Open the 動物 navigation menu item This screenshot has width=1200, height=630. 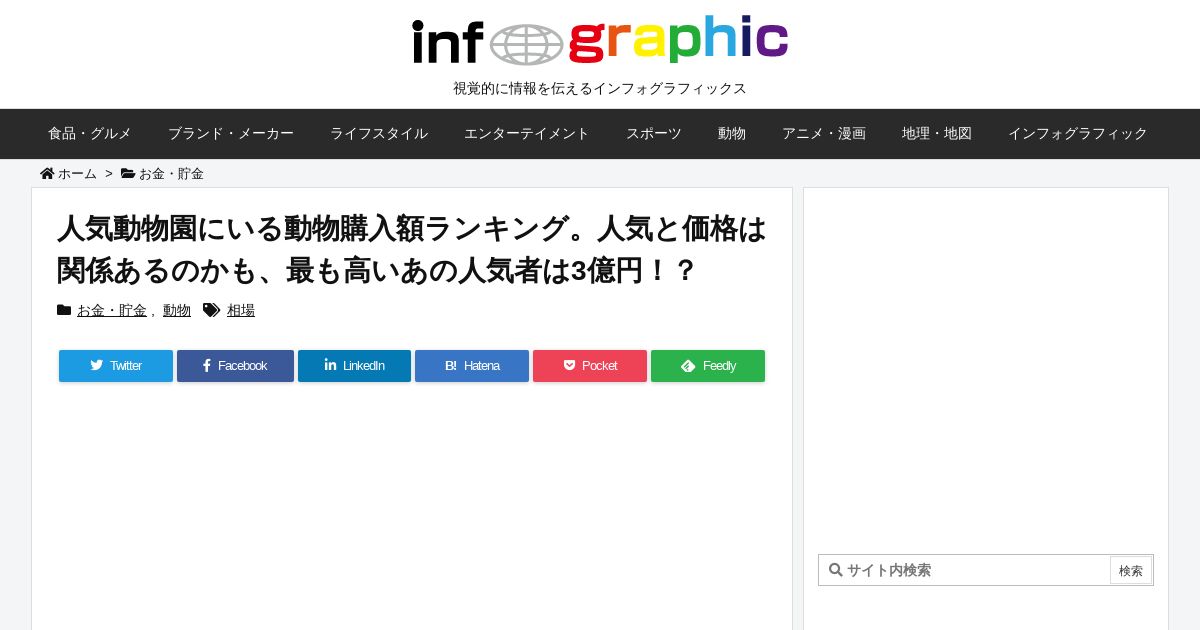(732, 133)
